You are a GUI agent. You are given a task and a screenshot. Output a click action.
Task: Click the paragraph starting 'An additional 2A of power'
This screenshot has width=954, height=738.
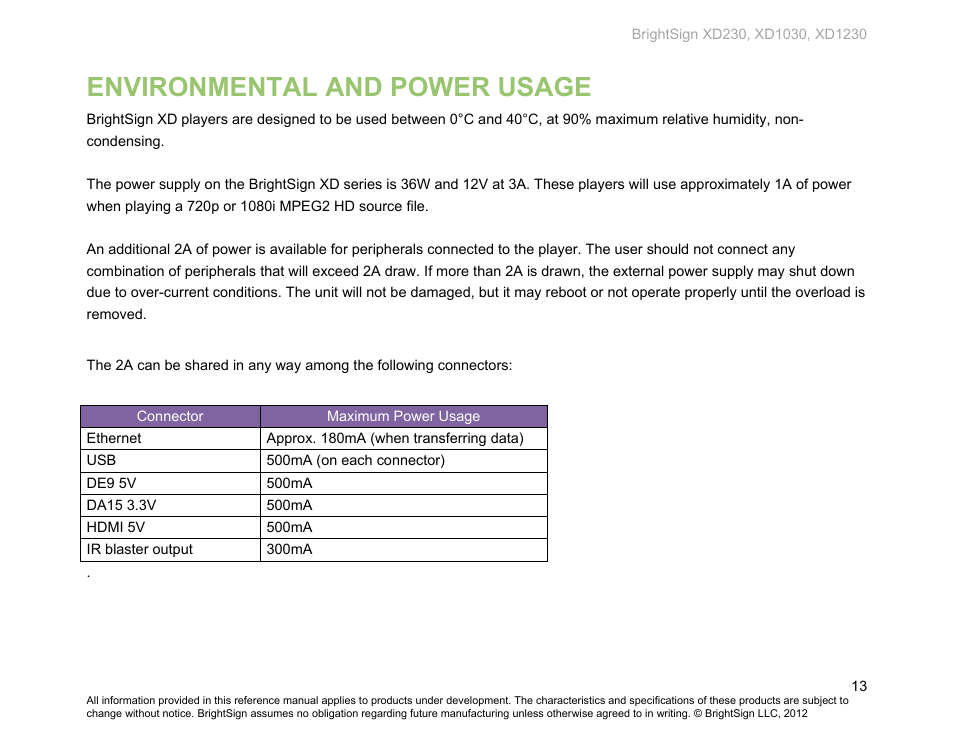coord(475,282)
